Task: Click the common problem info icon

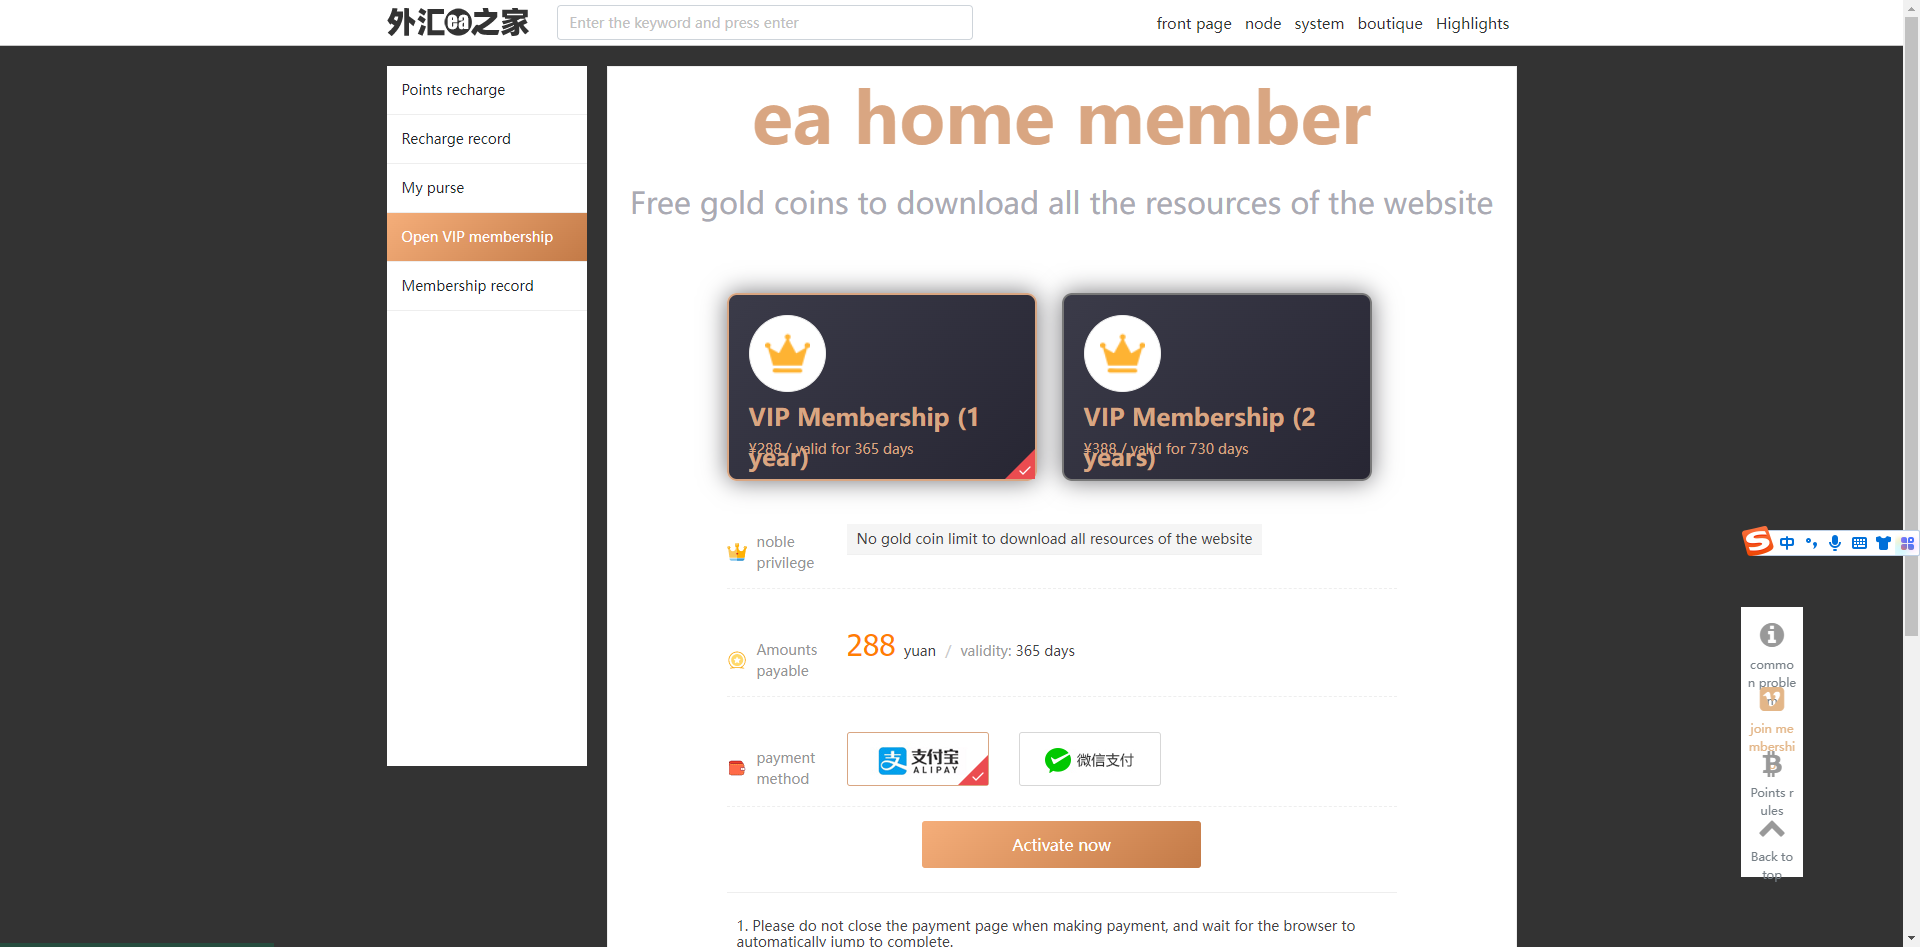Action: point(1771,636)
